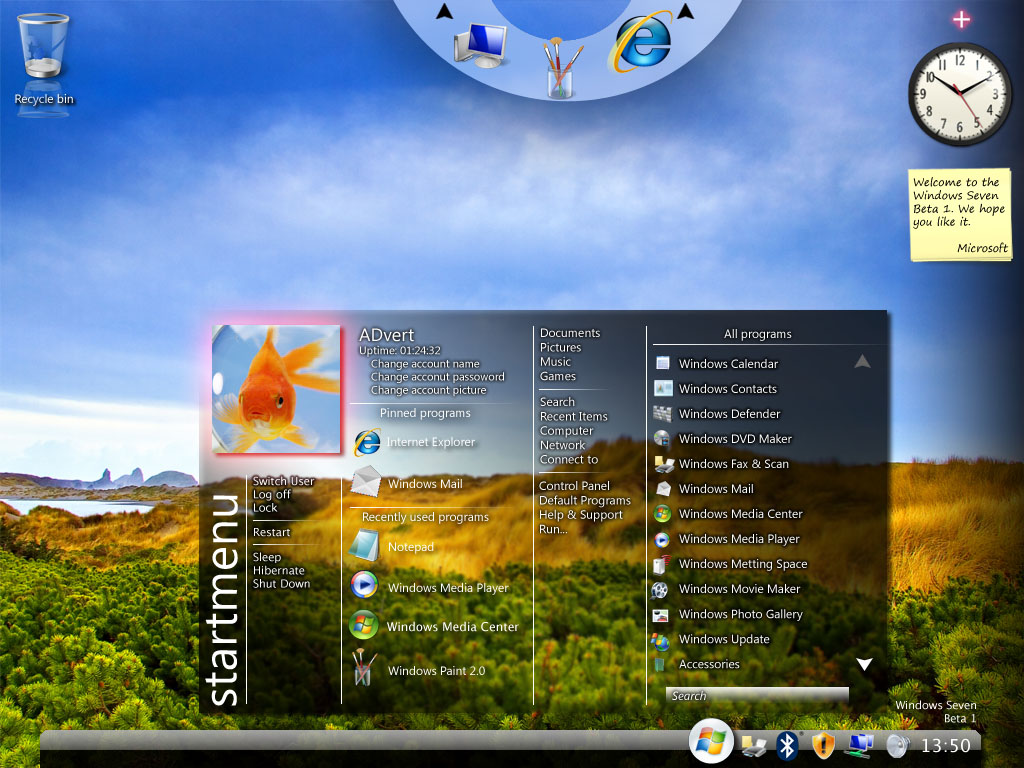Expand the Accessories folder in All programs
This screenshot has width=1024, height=768.
[x=709, y=664]
